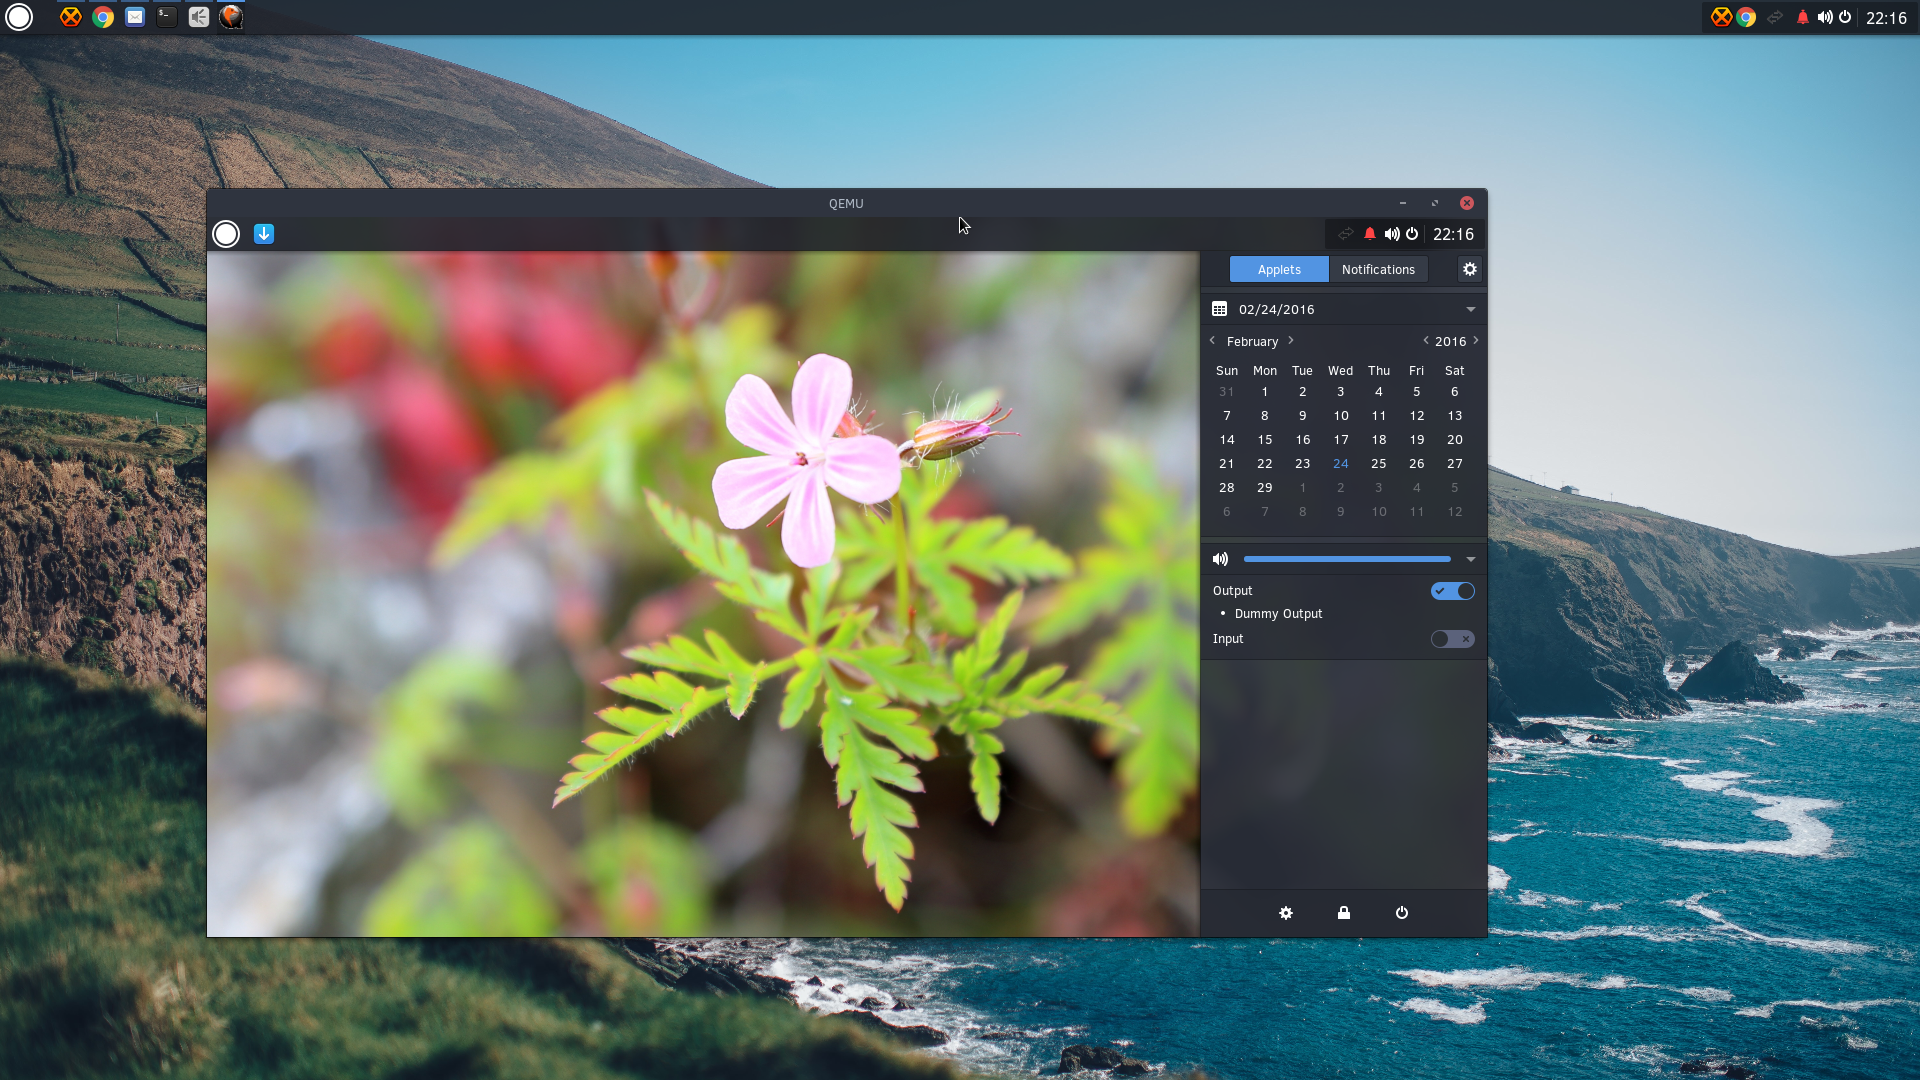The height and width of the screenshot is (1080, 1920).
Task: Click the flower wallpaper inside QEMU
Action: 703,594
